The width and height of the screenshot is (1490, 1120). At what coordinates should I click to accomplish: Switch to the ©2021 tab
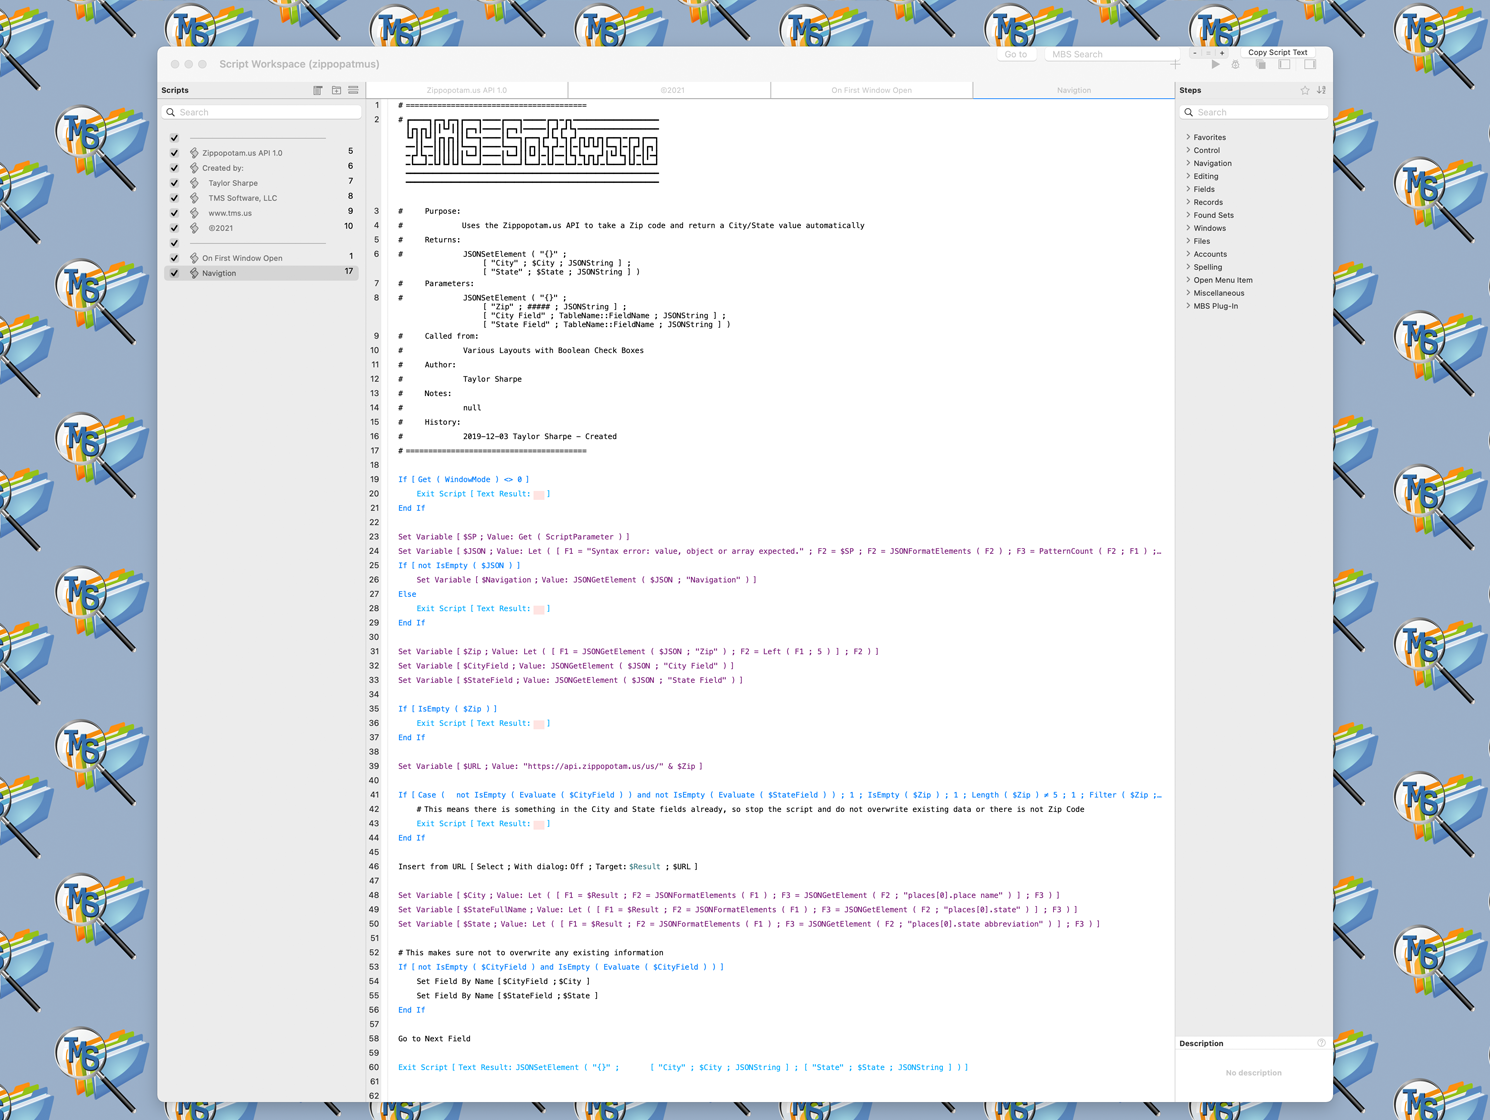pyautogui.click(x=670, y=90)
